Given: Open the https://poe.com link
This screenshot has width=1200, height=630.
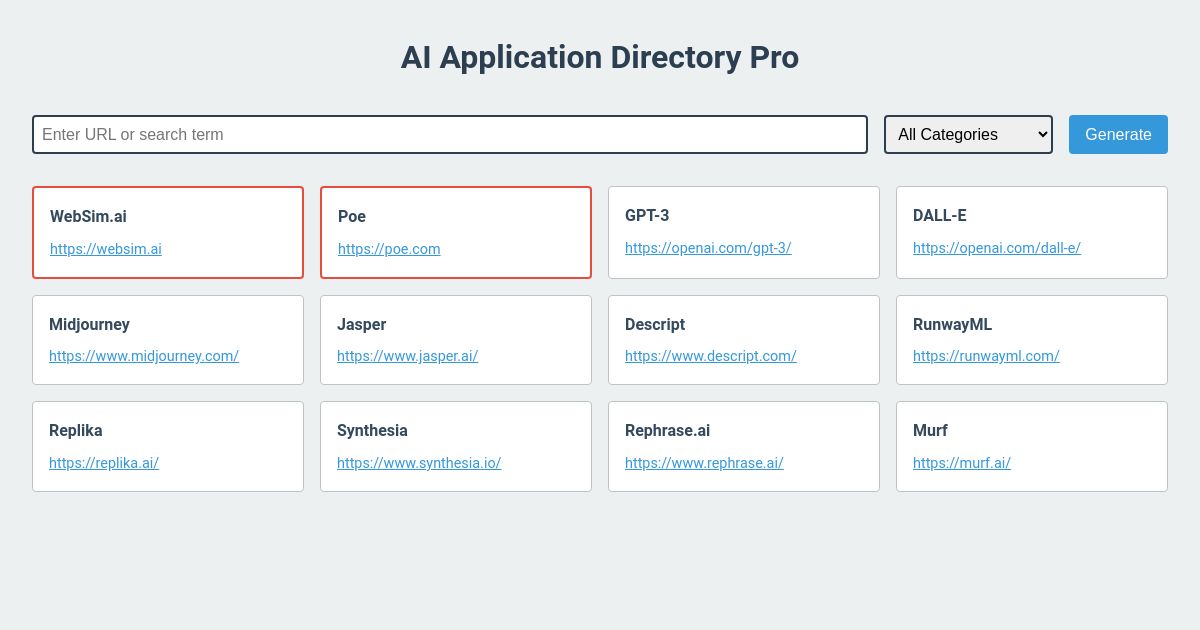Looking at the screenshot, I should pyautogui.click(x=388, y=249).
